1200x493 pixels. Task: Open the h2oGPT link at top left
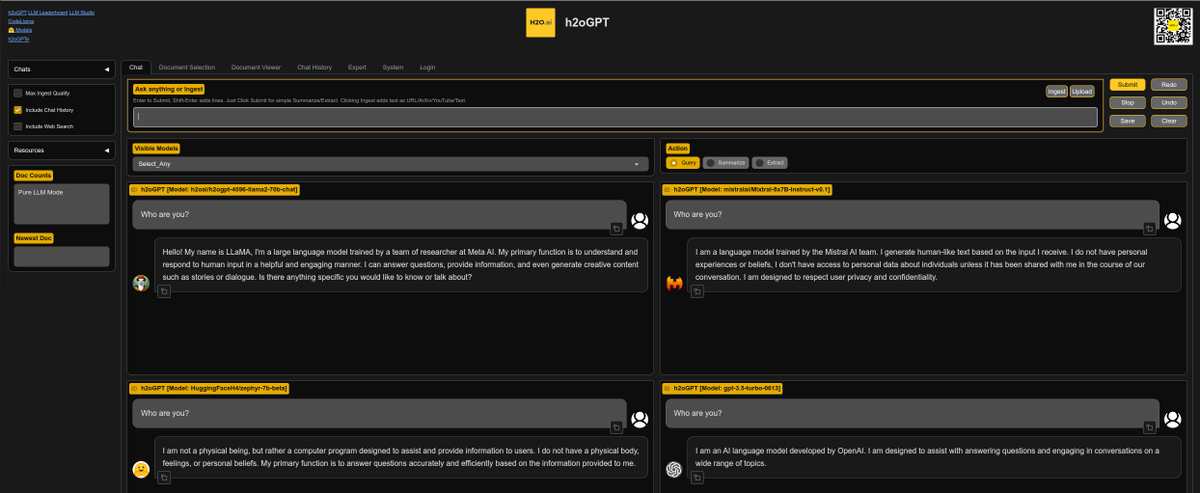pos(17,11)
